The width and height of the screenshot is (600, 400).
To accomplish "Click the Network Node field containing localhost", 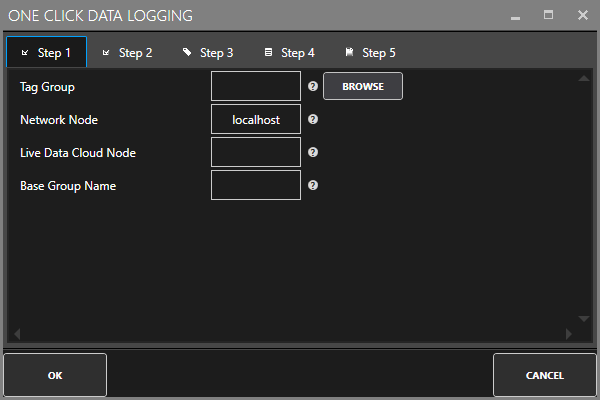I will (x=256, y=120).
